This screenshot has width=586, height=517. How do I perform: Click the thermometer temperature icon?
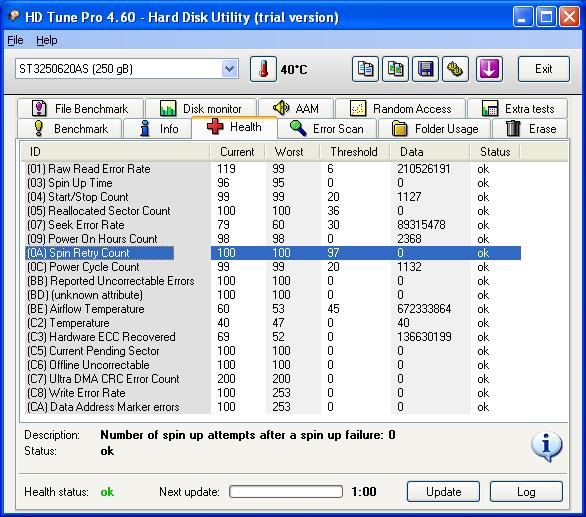pos(263,69)
